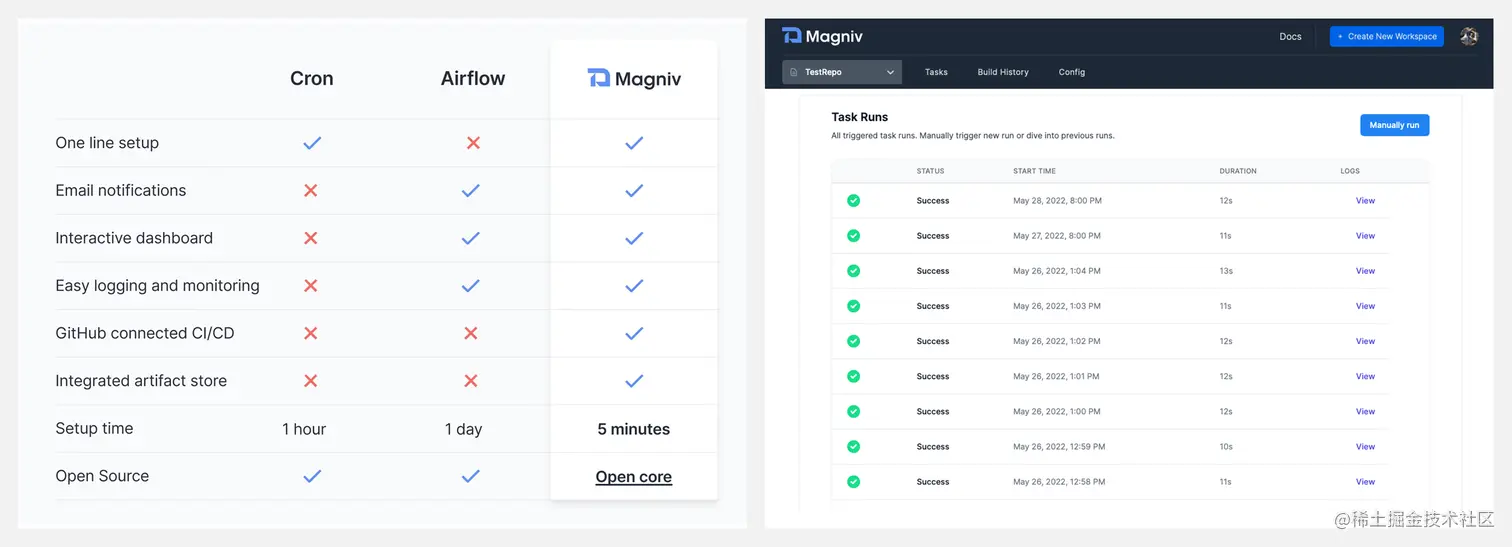This screenshot has width=1512, height=547.
Task: View logs for May 26, 1:03 PM run
Action: click(x=1365, y=306)
